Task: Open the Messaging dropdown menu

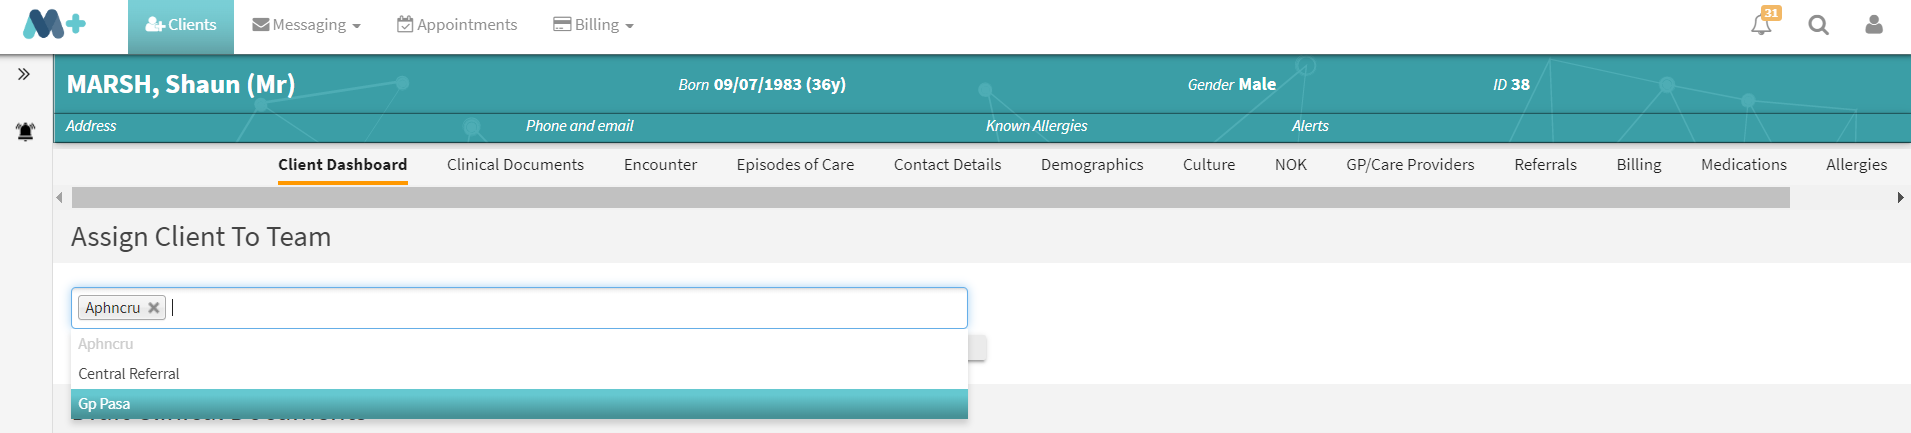Action: 306,25
